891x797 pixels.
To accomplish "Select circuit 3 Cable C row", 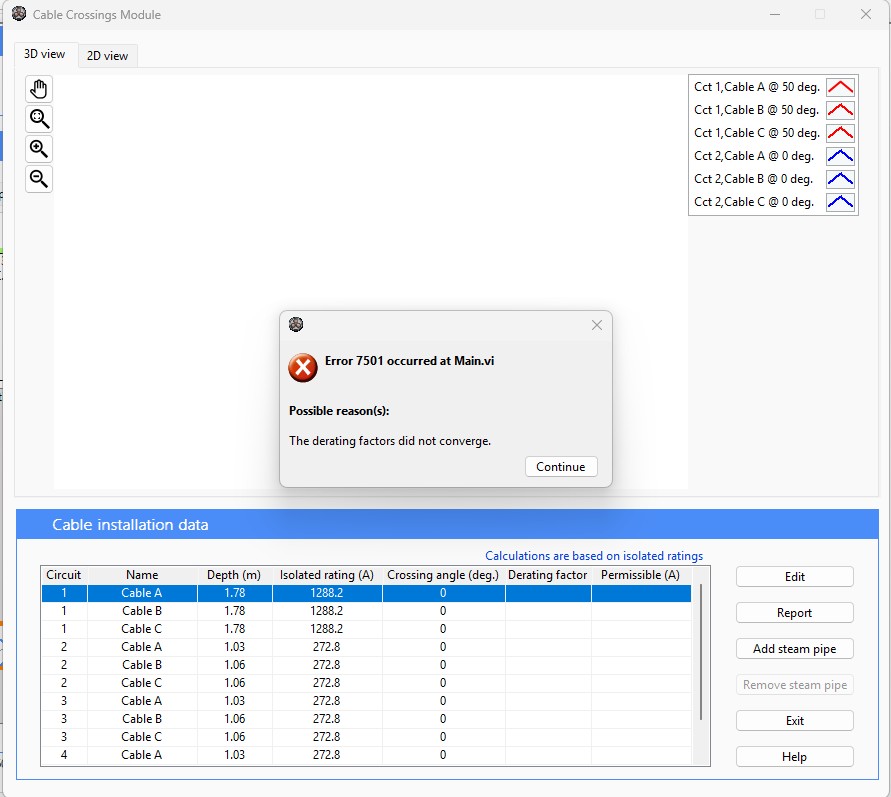I will [367, 737].
